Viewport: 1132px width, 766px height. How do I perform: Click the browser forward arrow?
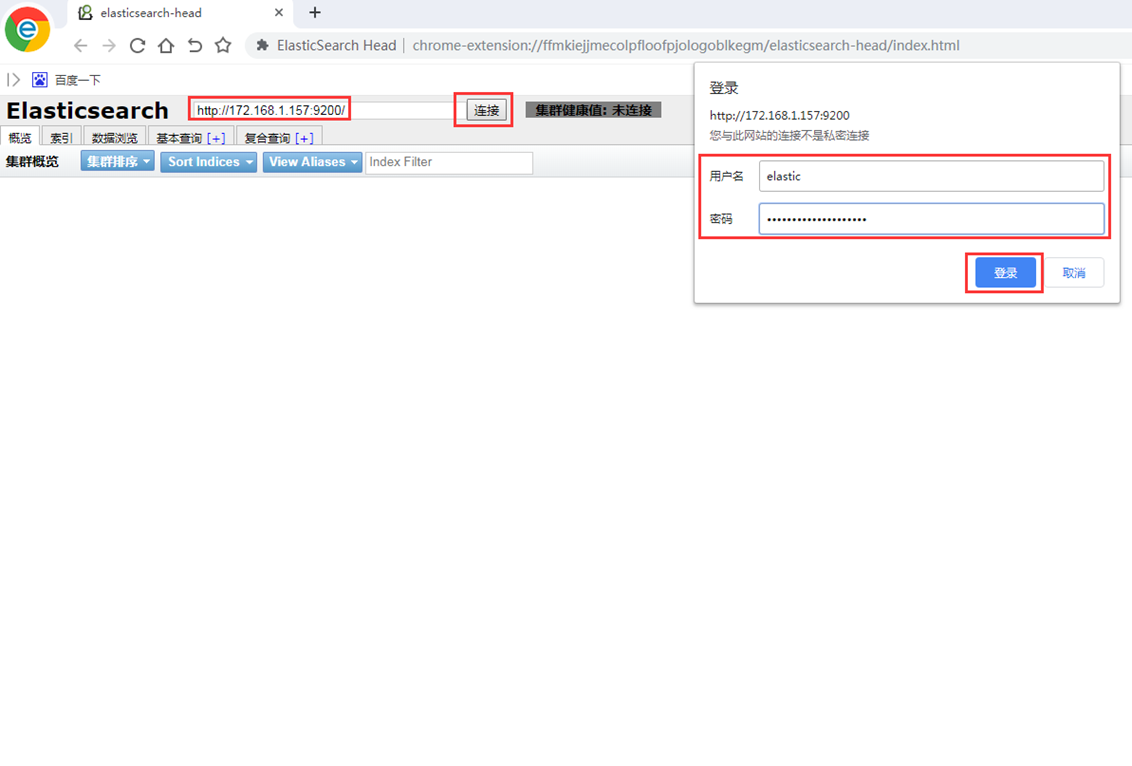pyautogui.click(x=109, y=45)
